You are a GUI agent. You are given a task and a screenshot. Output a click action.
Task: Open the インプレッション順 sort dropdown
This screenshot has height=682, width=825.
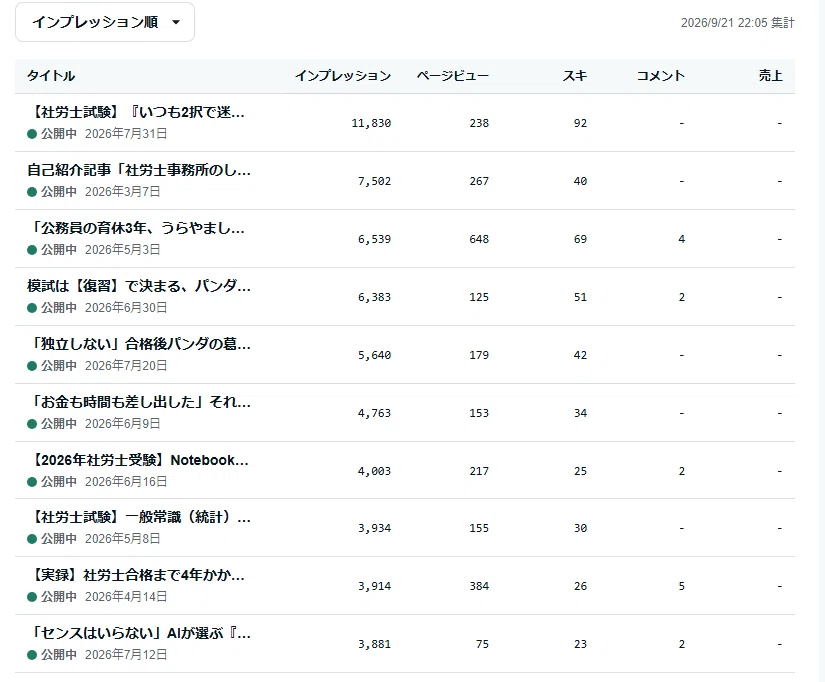coord(105,22)
